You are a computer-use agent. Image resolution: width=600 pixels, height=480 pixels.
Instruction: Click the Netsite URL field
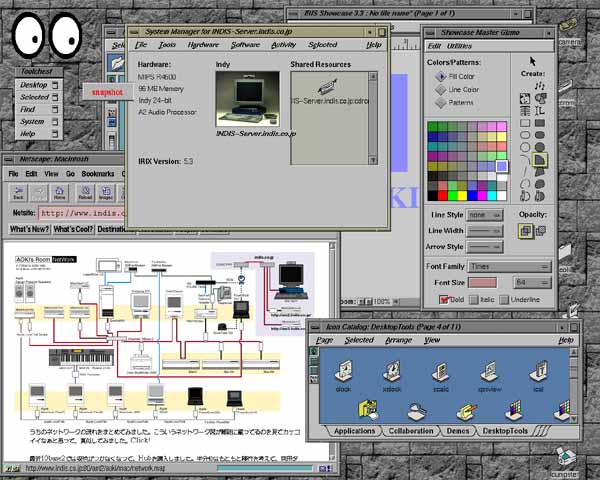click(82, 213)
